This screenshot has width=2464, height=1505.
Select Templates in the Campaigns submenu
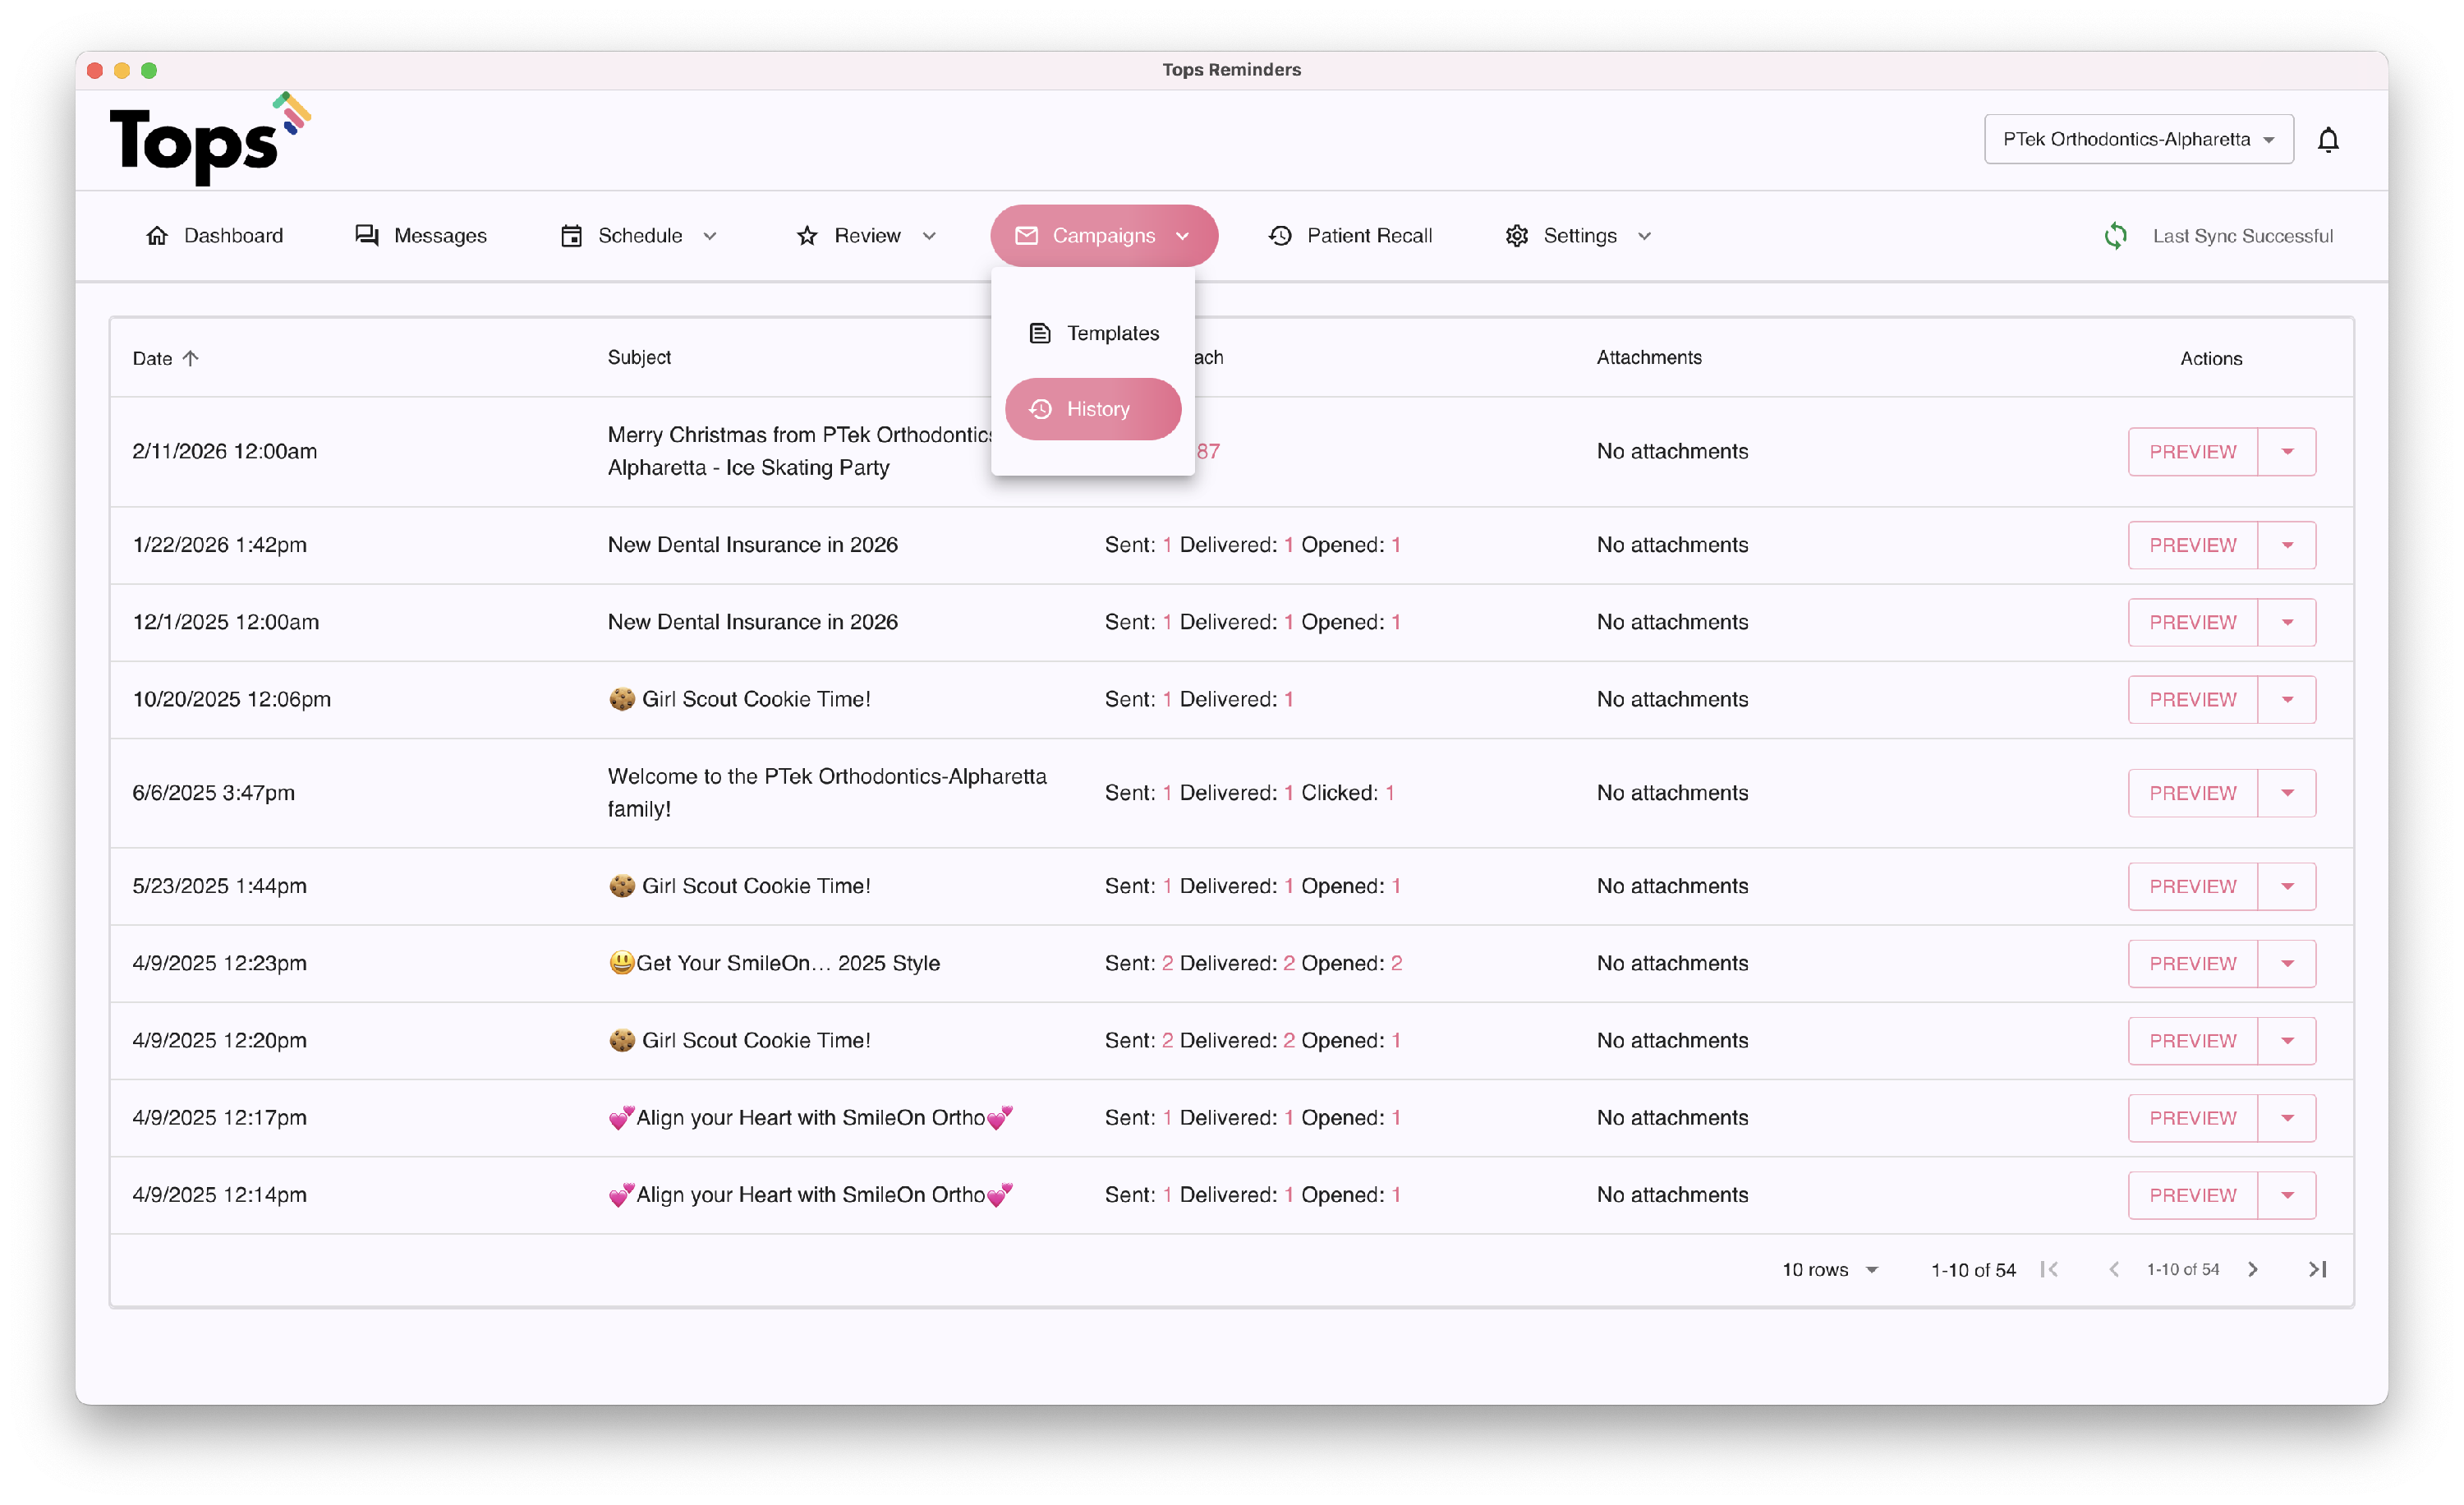[1093, 333]
